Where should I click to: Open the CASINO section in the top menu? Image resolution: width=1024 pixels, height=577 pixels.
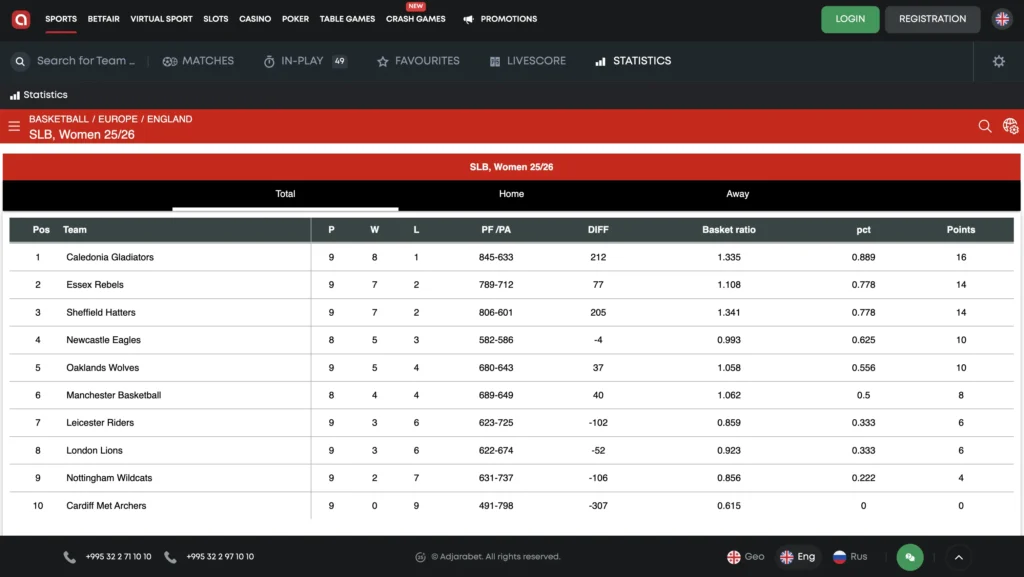click(x=255, y=18)
